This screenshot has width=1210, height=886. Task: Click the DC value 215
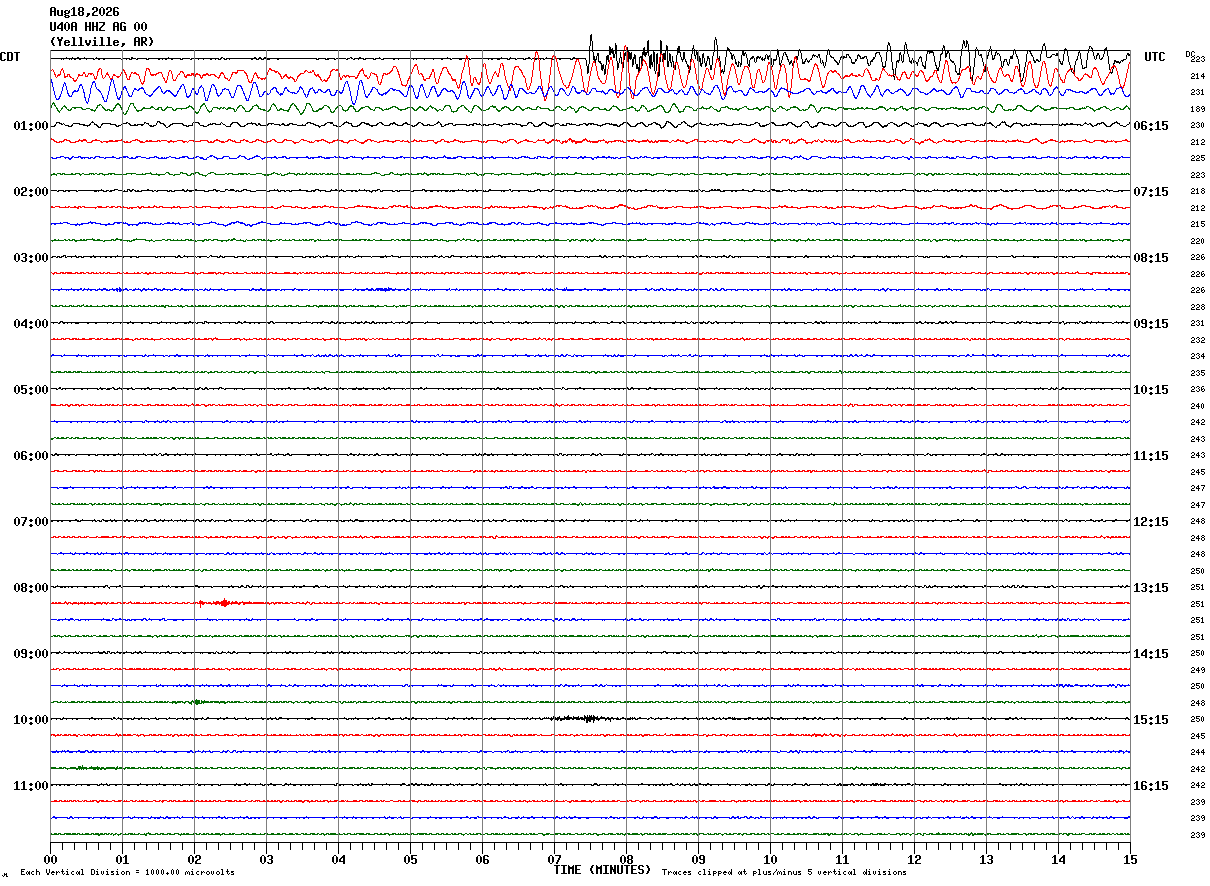point(1197,224)
